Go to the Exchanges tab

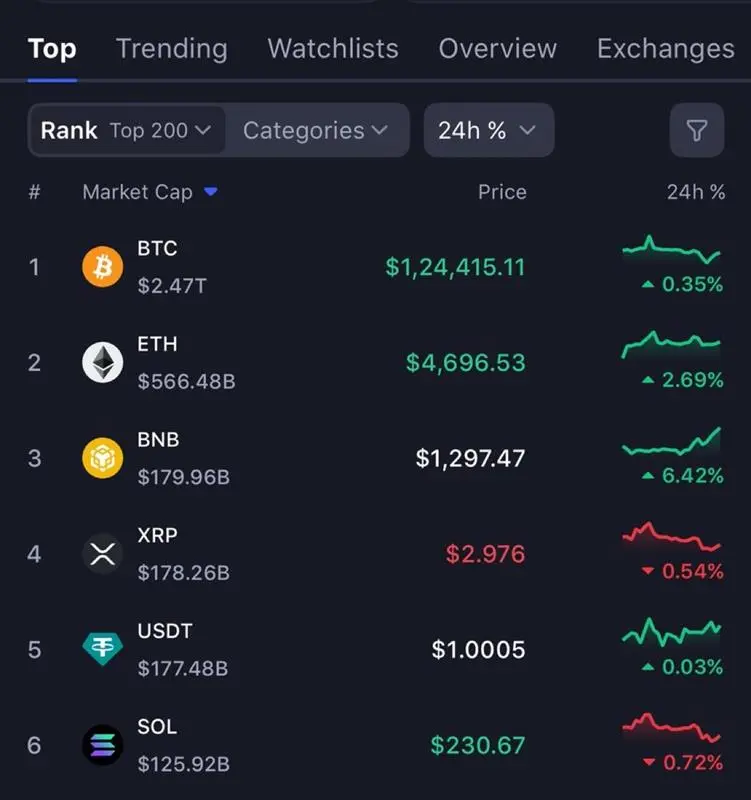pyautogui.click(x=665, y=48)
